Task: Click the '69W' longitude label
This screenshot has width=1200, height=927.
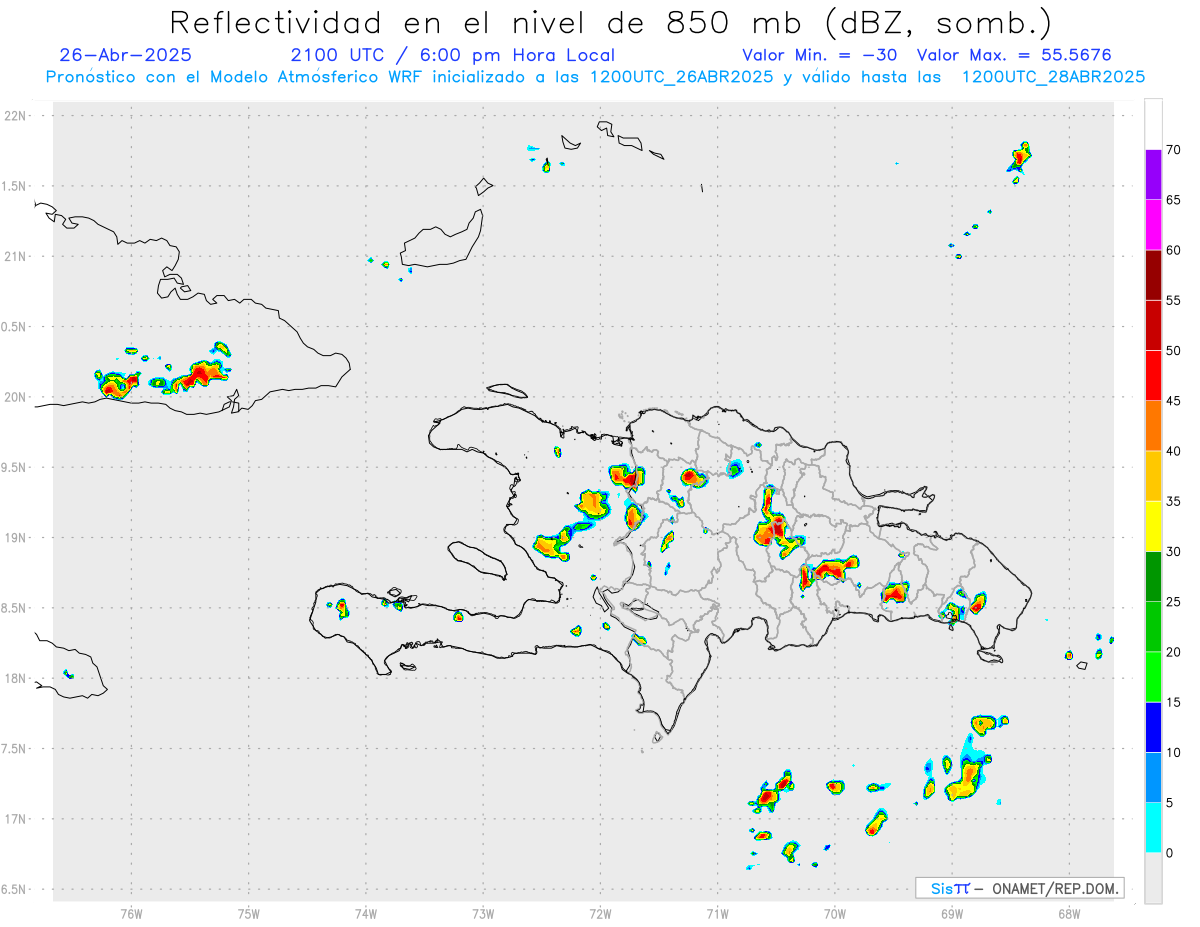Action: [952, 913]
